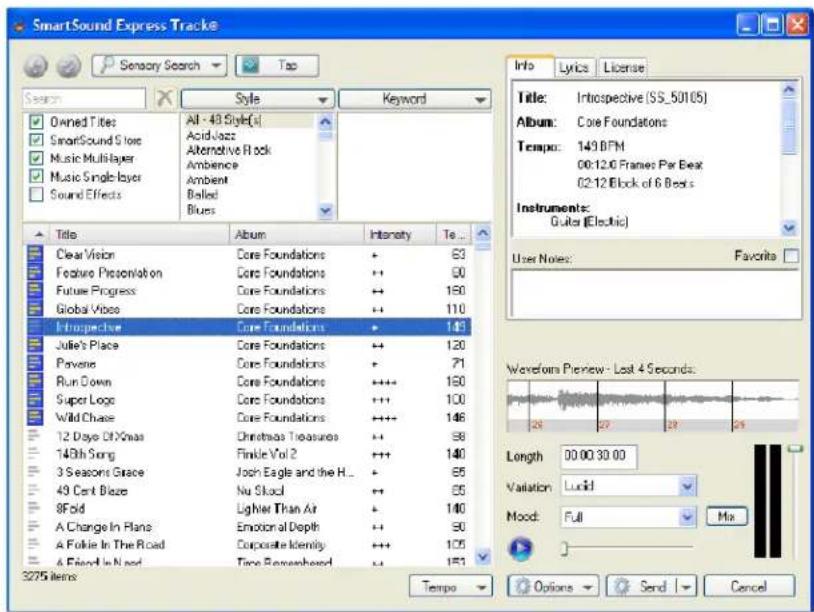The width and height of the screenshot is (814, 612).
Task: Switch to the Info tab
Action: (530, 66)
